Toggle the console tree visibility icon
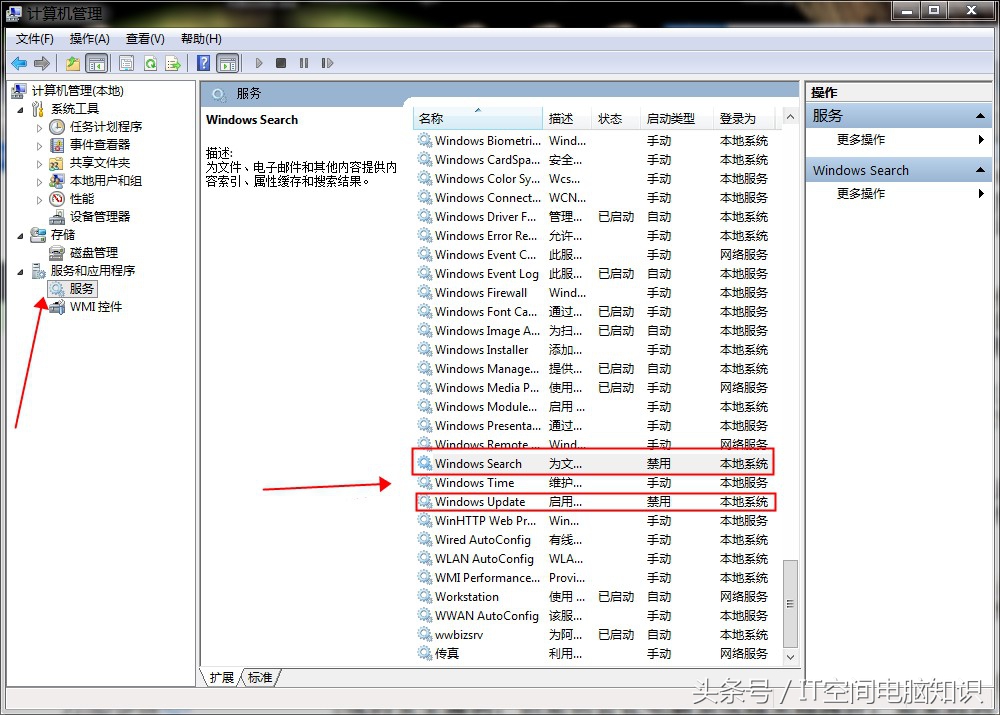1000x715 pixels. (x=95, y=63)
